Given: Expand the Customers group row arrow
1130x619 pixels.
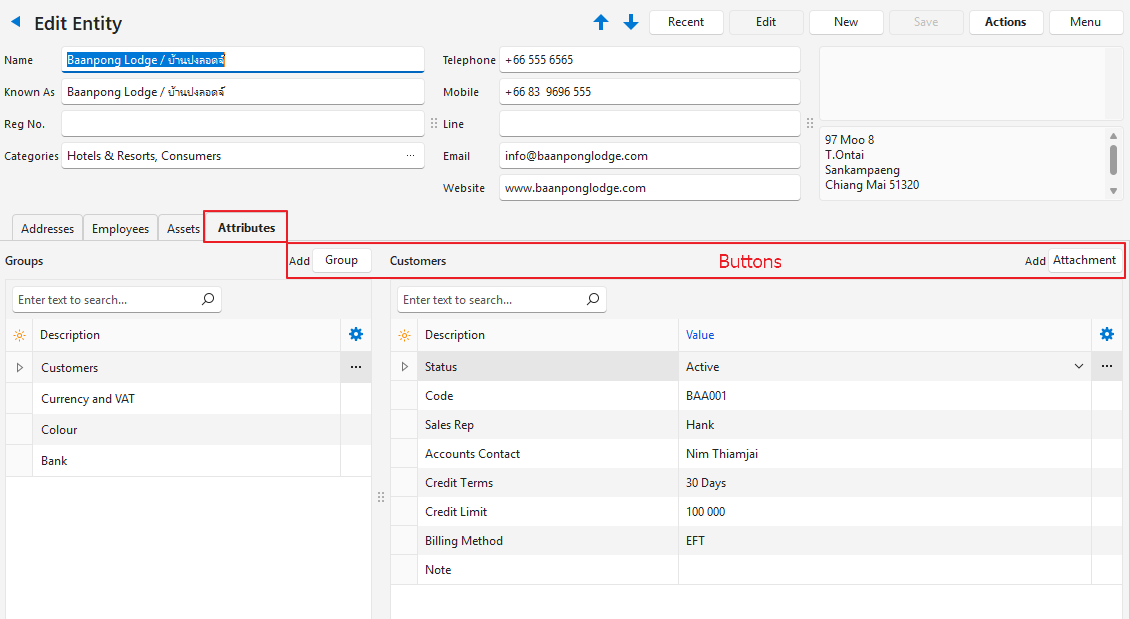Looking at the screenshot, I should (19, 368).
